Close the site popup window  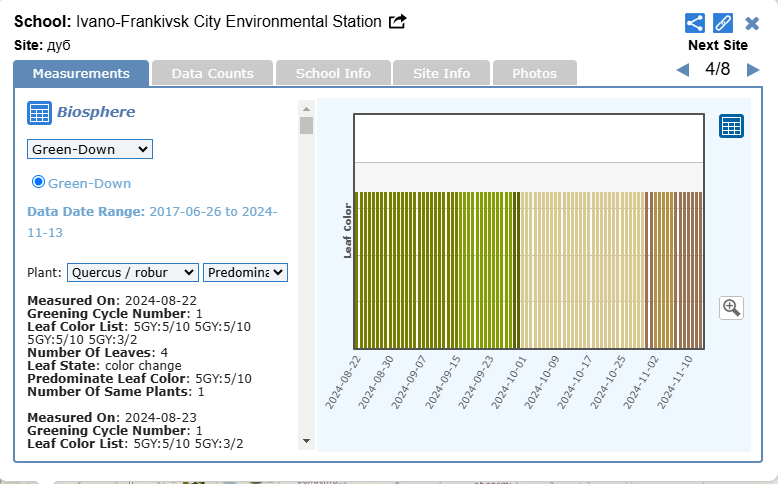752,23
